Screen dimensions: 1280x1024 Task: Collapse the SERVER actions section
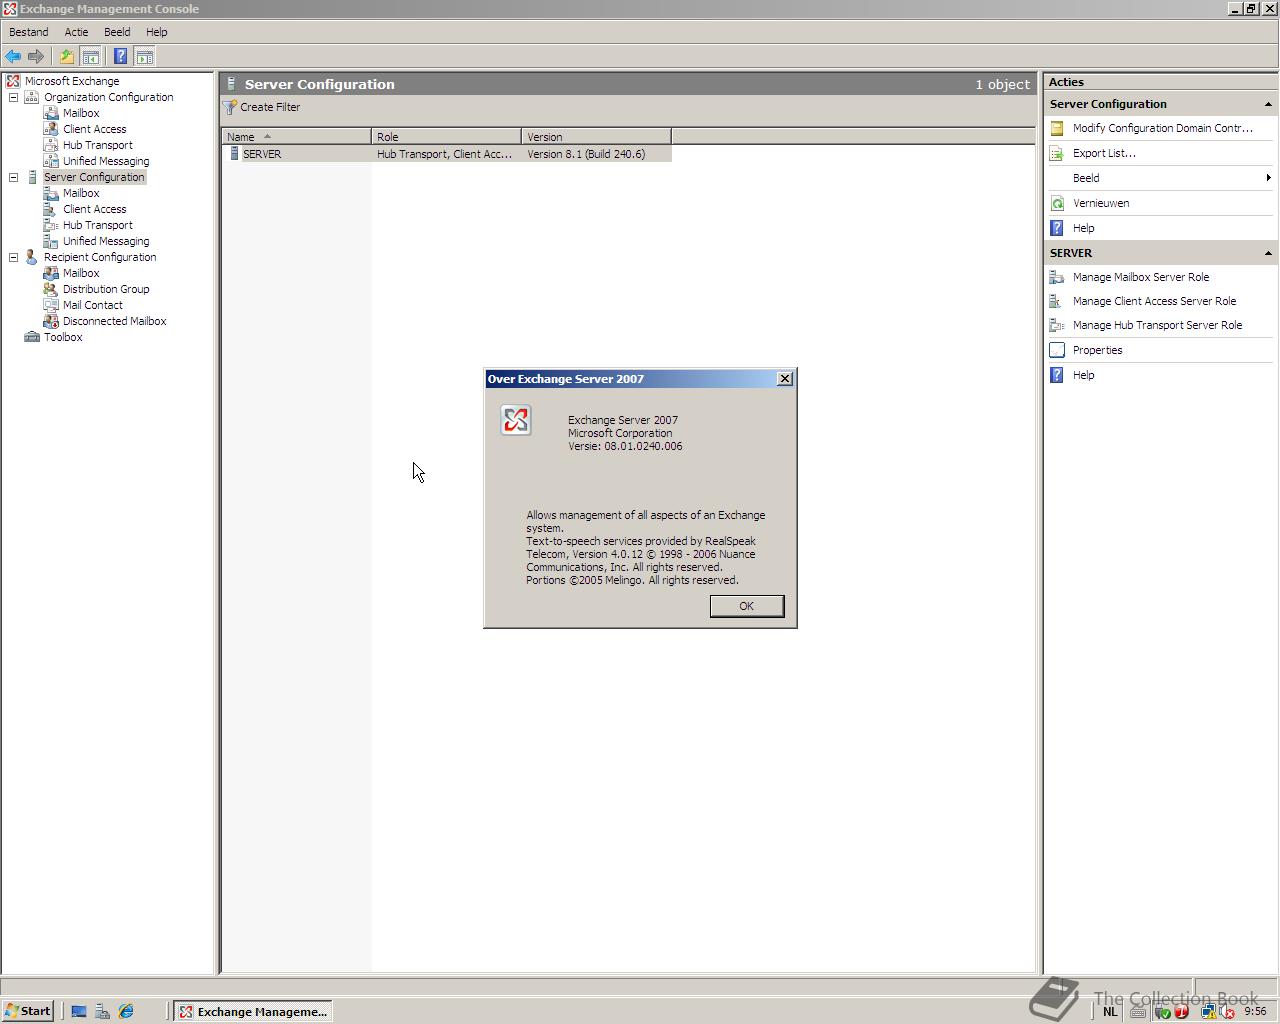[1268, 253]
